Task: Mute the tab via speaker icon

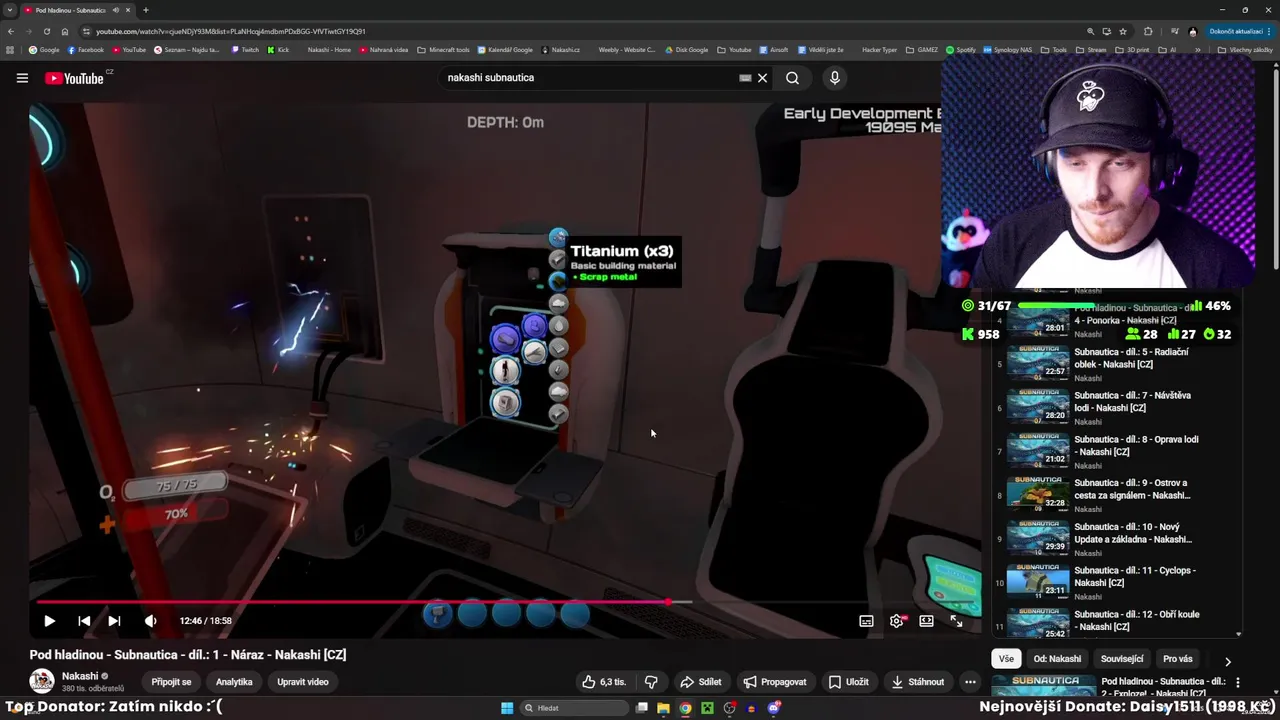Action: pos(115,10)
